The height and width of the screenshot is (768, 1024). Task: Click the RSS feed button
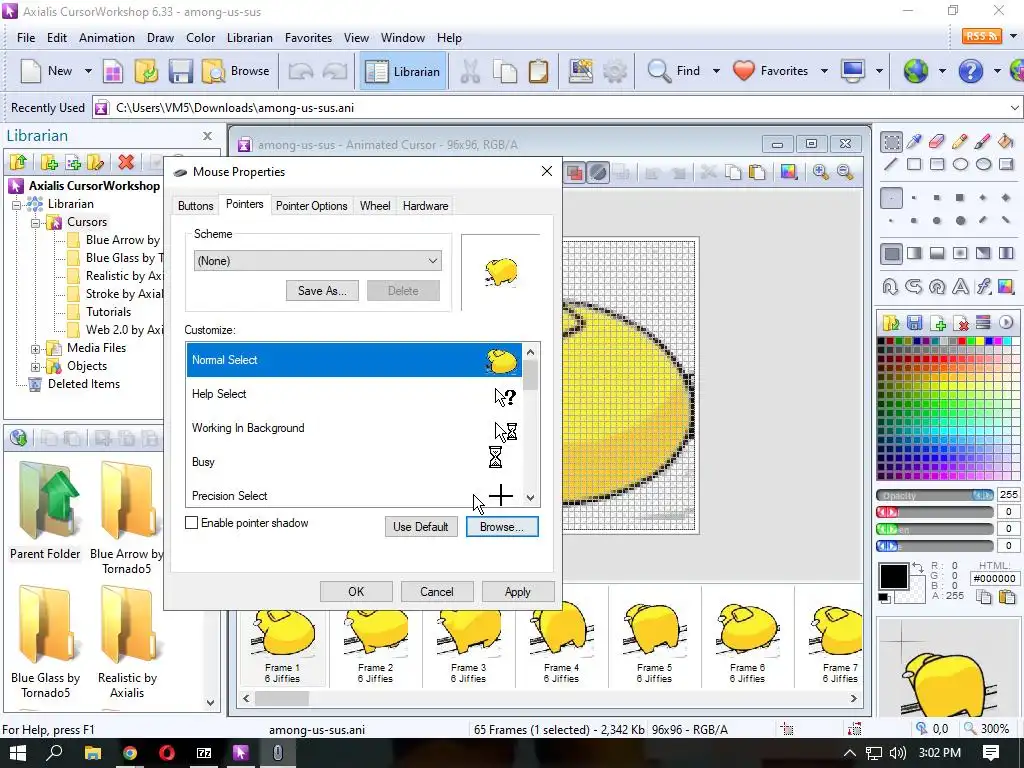point(982,36)
